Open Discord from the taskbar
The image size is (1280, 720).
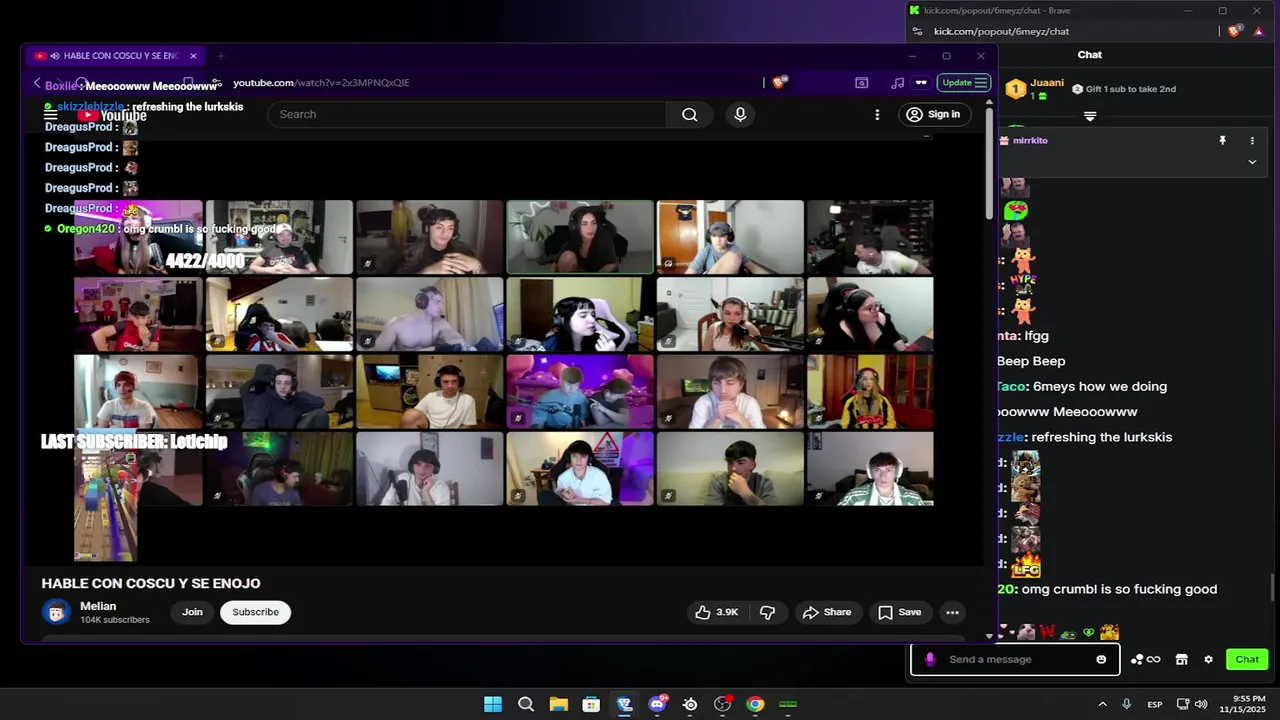657,704
